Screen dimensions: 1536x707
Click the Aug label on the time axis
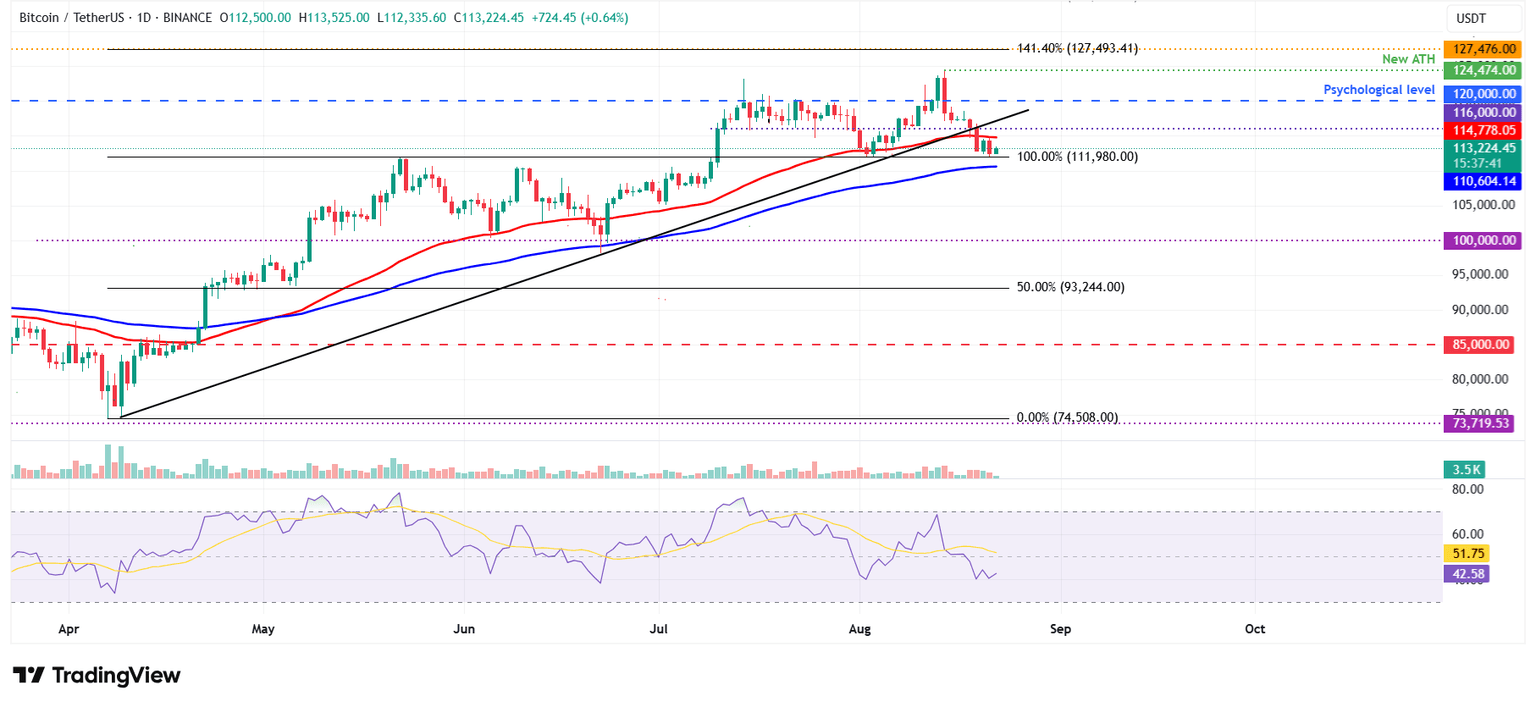click(860, 629)
